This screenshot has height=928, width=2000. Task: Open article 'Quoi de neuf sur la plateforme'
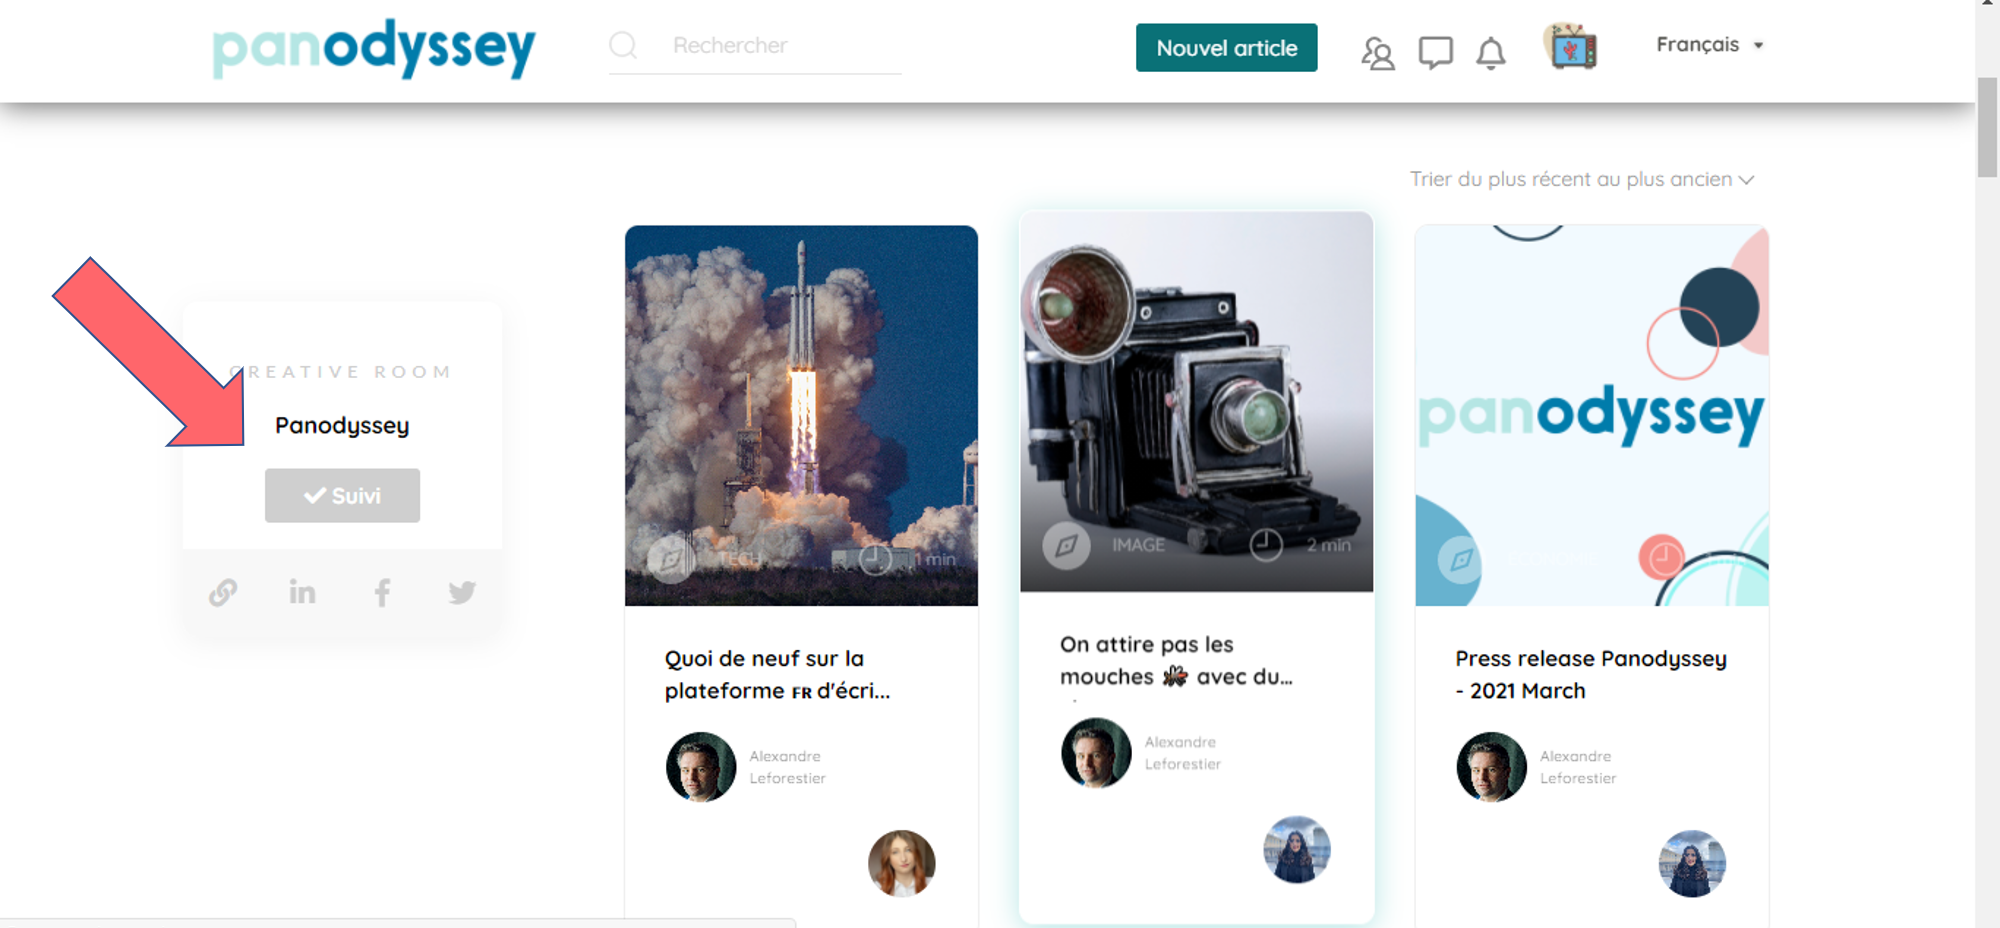tap(778, 674)
